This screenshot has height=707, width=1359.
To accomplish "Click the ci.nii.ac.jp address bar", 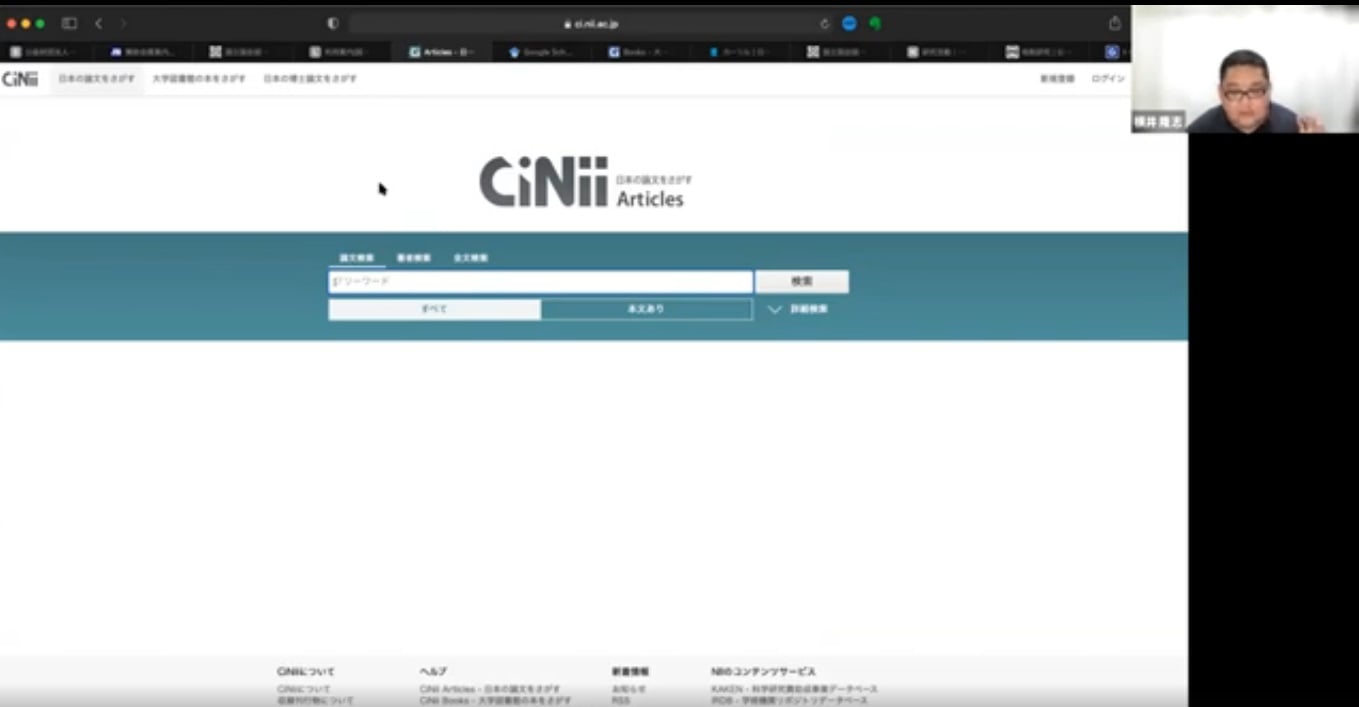I will [591, 23].
